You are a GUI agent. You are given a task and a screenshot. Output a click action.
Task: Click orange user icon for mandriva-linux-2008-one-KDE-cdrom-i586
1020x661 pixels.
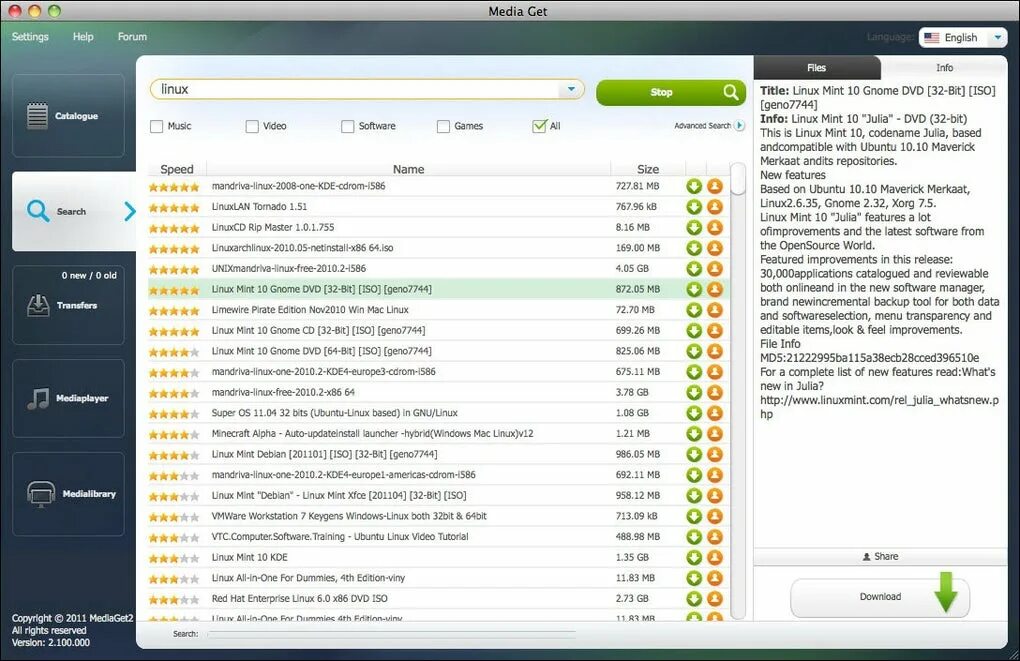[715, 186]
